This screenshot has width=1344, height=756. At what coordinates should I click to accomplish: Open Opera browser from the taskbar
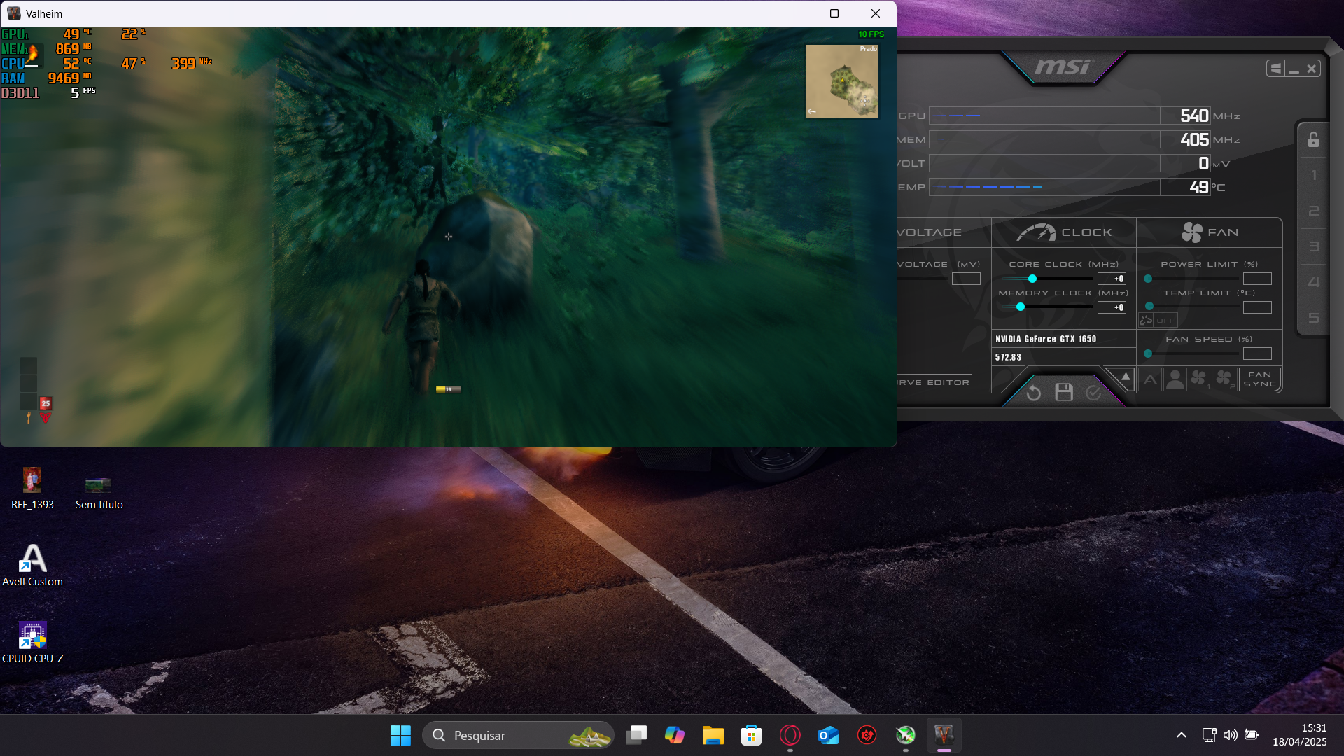pos(790,735)
